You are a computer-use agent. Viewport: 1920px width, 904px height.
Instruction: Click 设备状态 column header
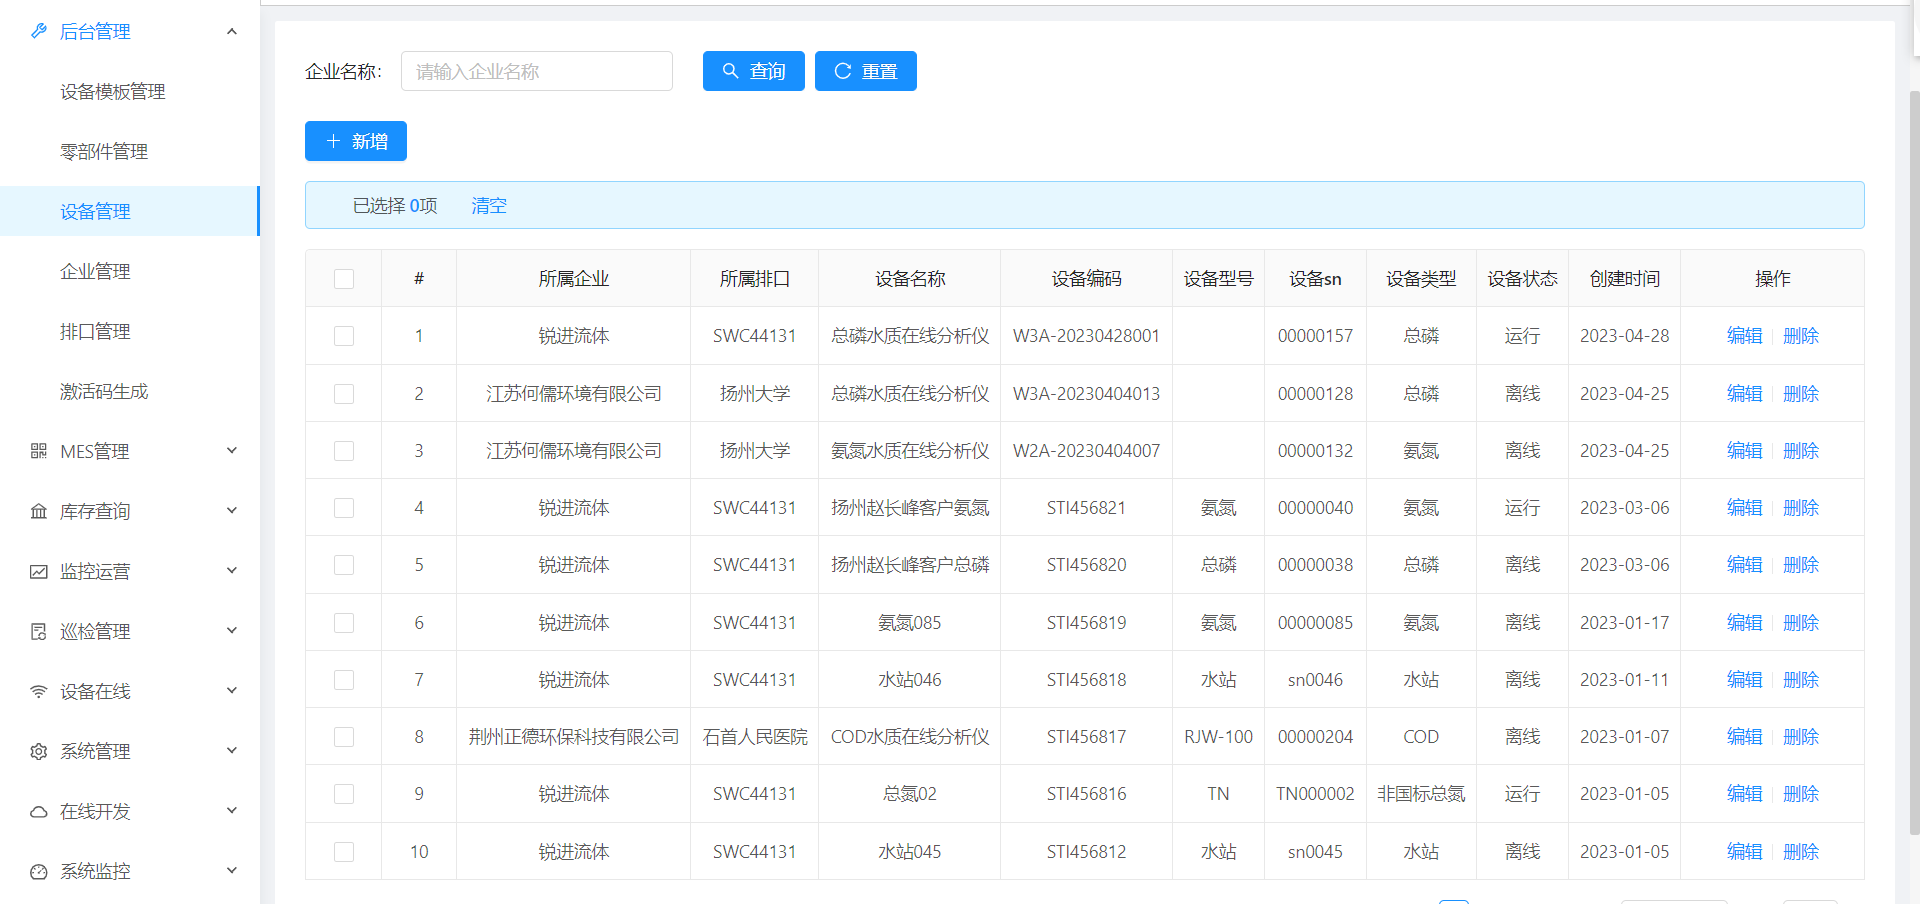click(1522, 279)
